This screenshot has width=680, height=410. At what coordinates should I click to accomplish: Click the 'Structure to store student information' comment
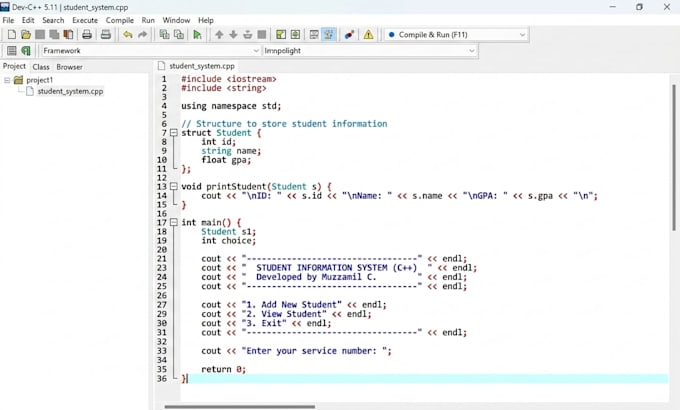click(284, 124)
